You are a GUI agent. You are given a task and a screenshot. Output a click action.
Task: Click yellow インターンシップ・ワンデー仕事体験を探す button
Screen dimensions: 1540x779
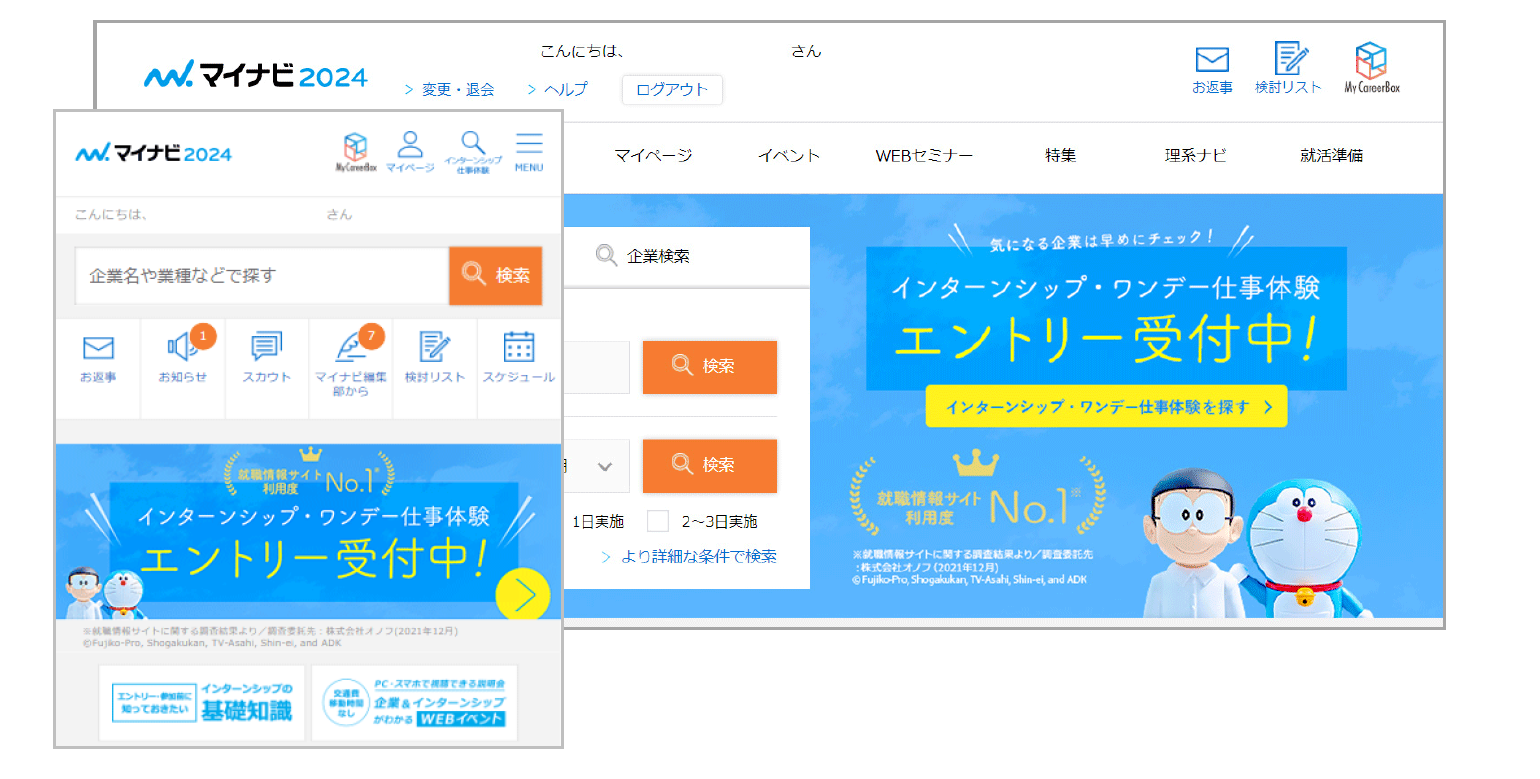pos(1106,407)
